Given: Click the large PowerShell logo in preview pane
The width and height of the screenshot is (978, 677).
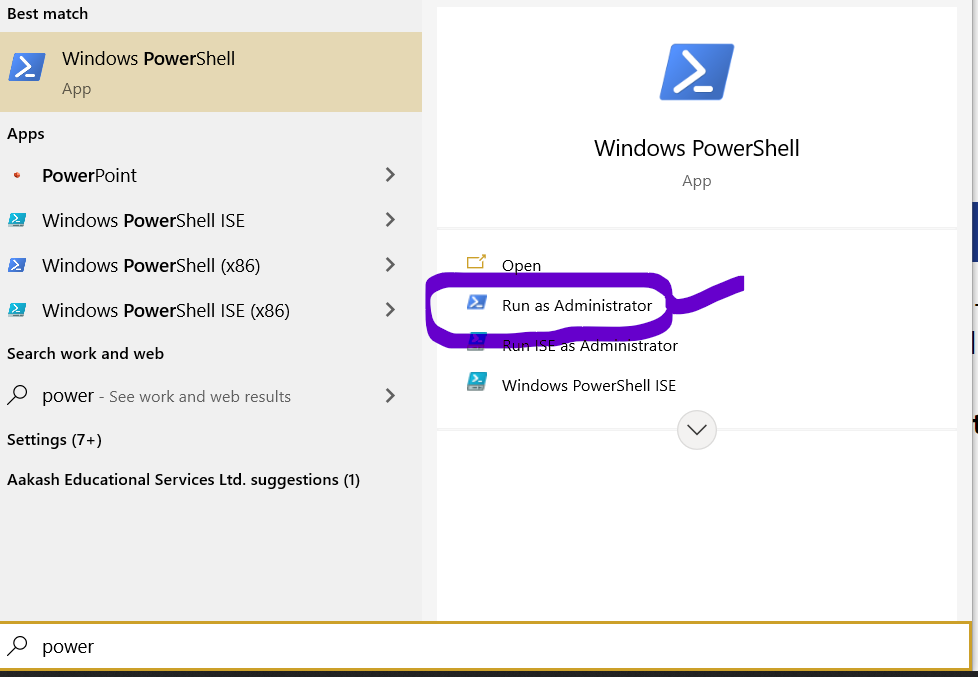Looking at the screenshot, I should point(696,71).
